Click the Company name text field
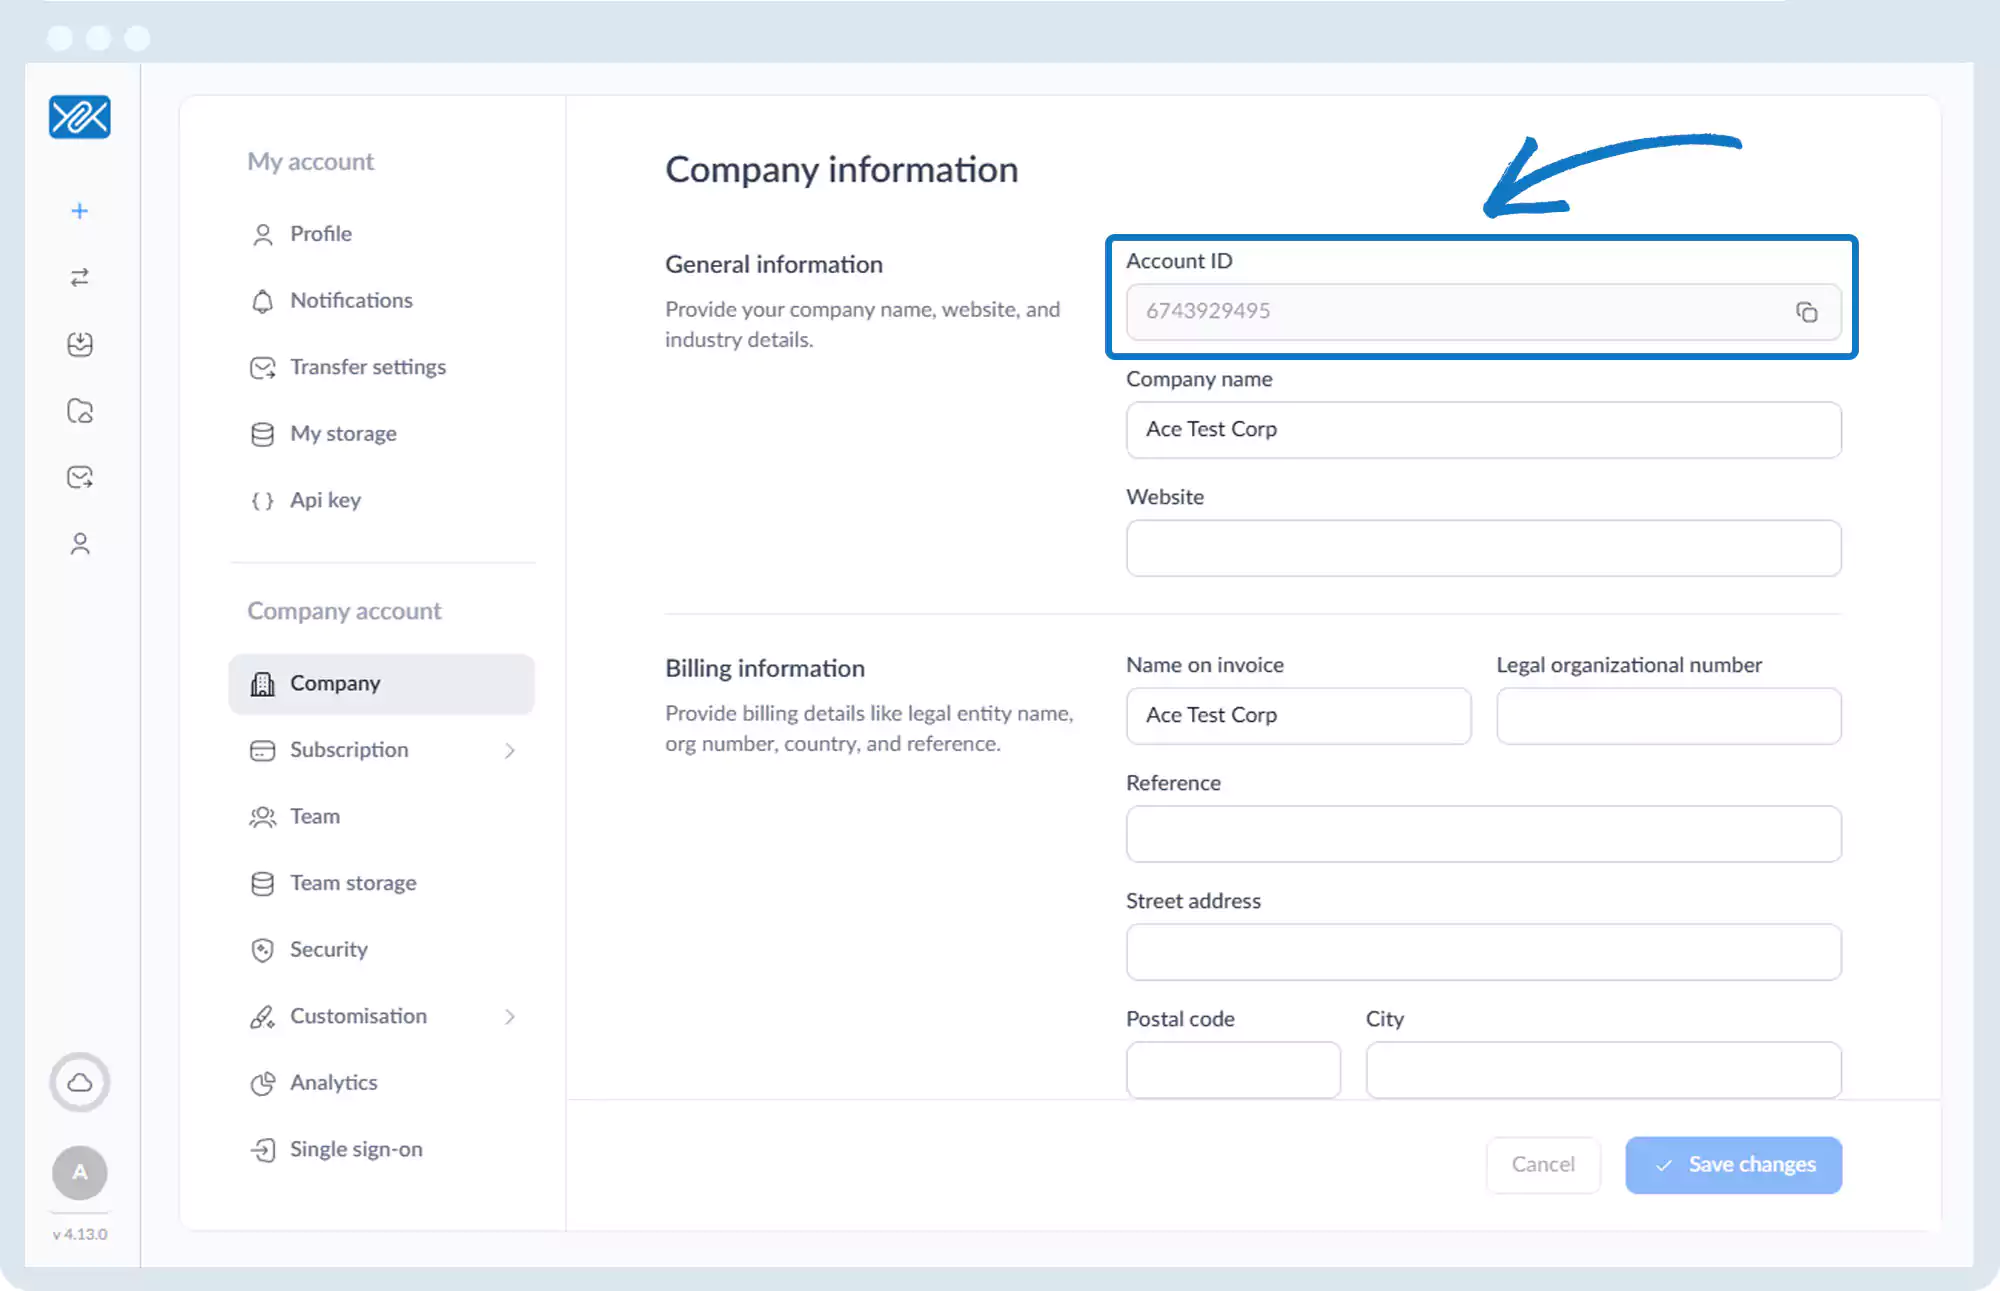Viewport: 2000px width, 1291px height. (1483, 430)
